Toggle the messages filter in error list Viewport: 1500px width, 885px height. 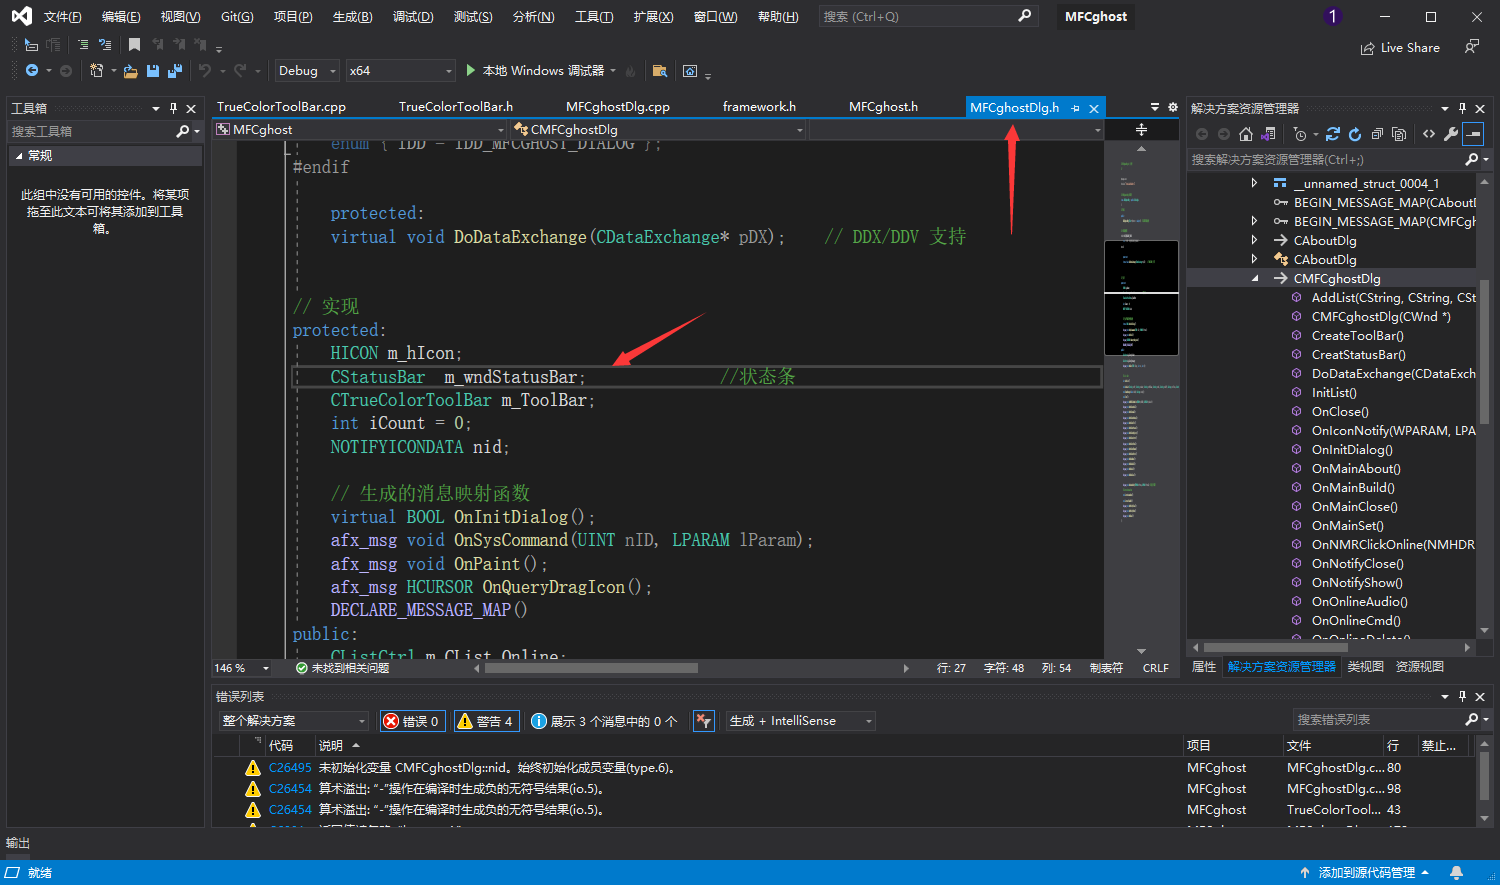(x=604, y=721)
